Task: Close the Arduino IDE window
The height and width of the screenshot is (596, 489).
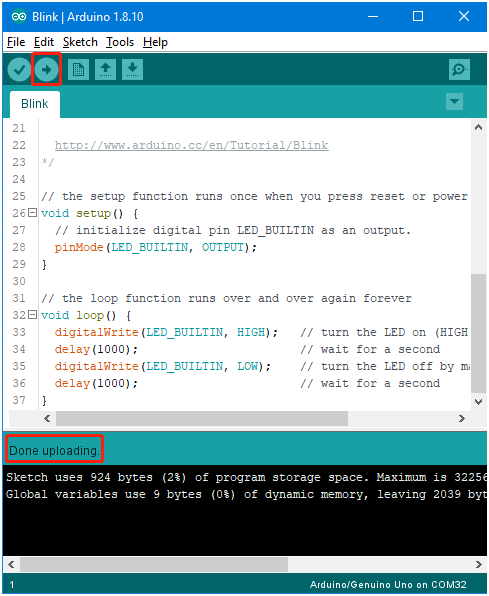Action: [464, 16]
